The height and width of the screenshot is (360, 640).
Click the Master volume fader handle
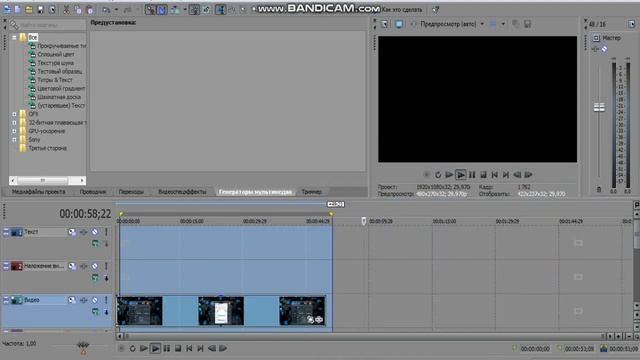599,107
